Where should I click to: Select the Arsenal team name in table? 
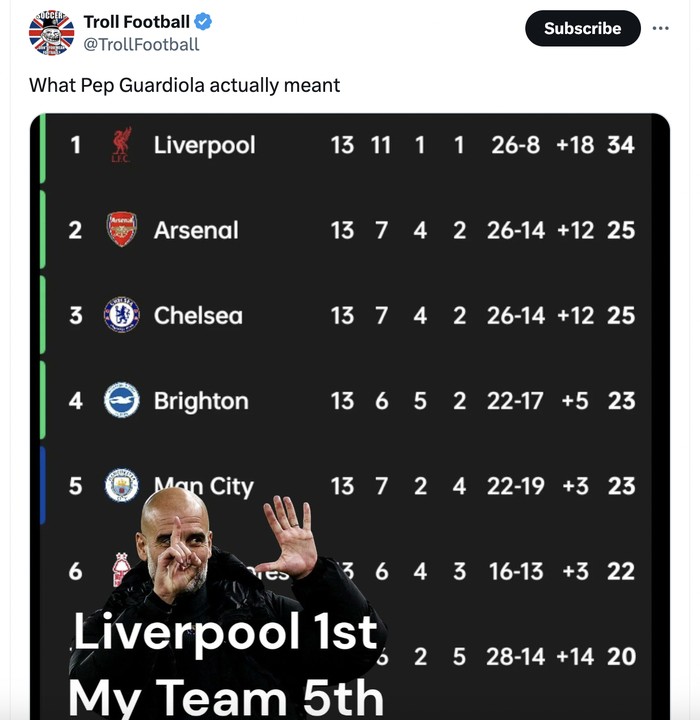pos(196,230)
